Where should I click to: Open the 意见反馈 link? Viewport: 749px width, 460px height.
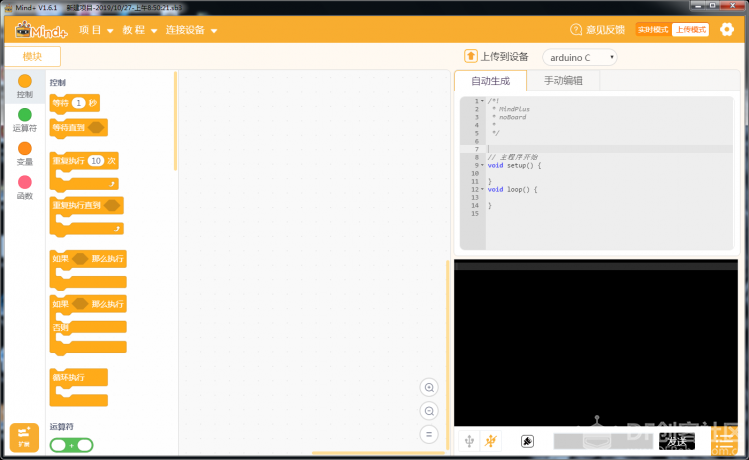pos(605,30)
